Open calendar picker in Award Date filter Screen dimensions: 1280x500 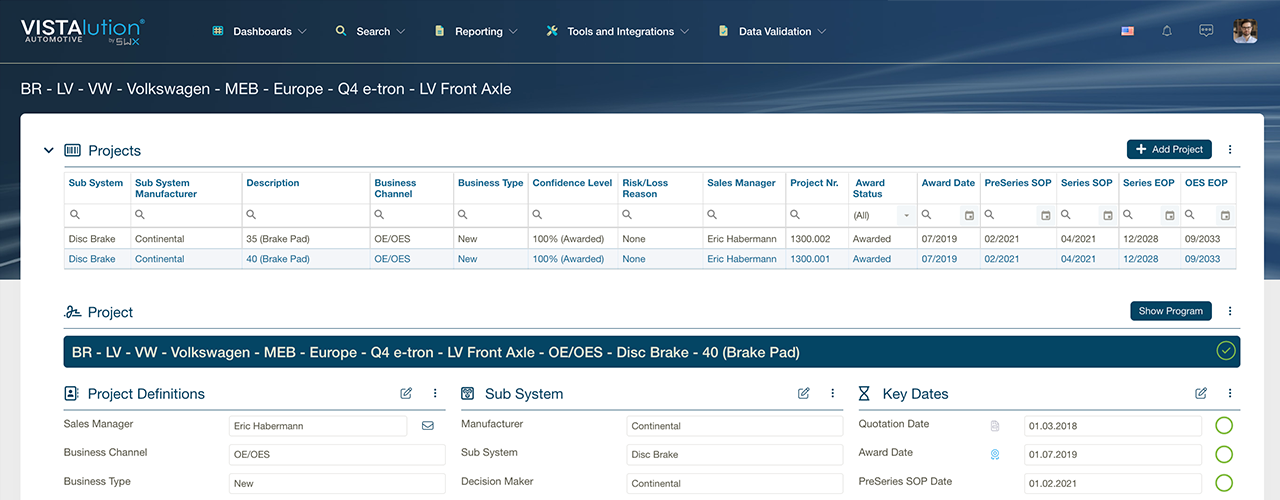coord(968,215)
